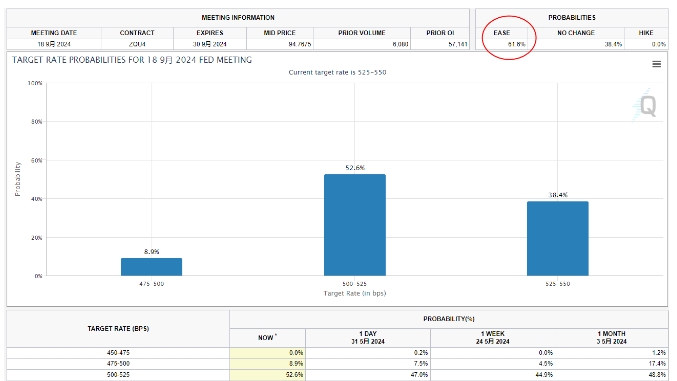Click the CONTRACT column header

pos(137,33)
